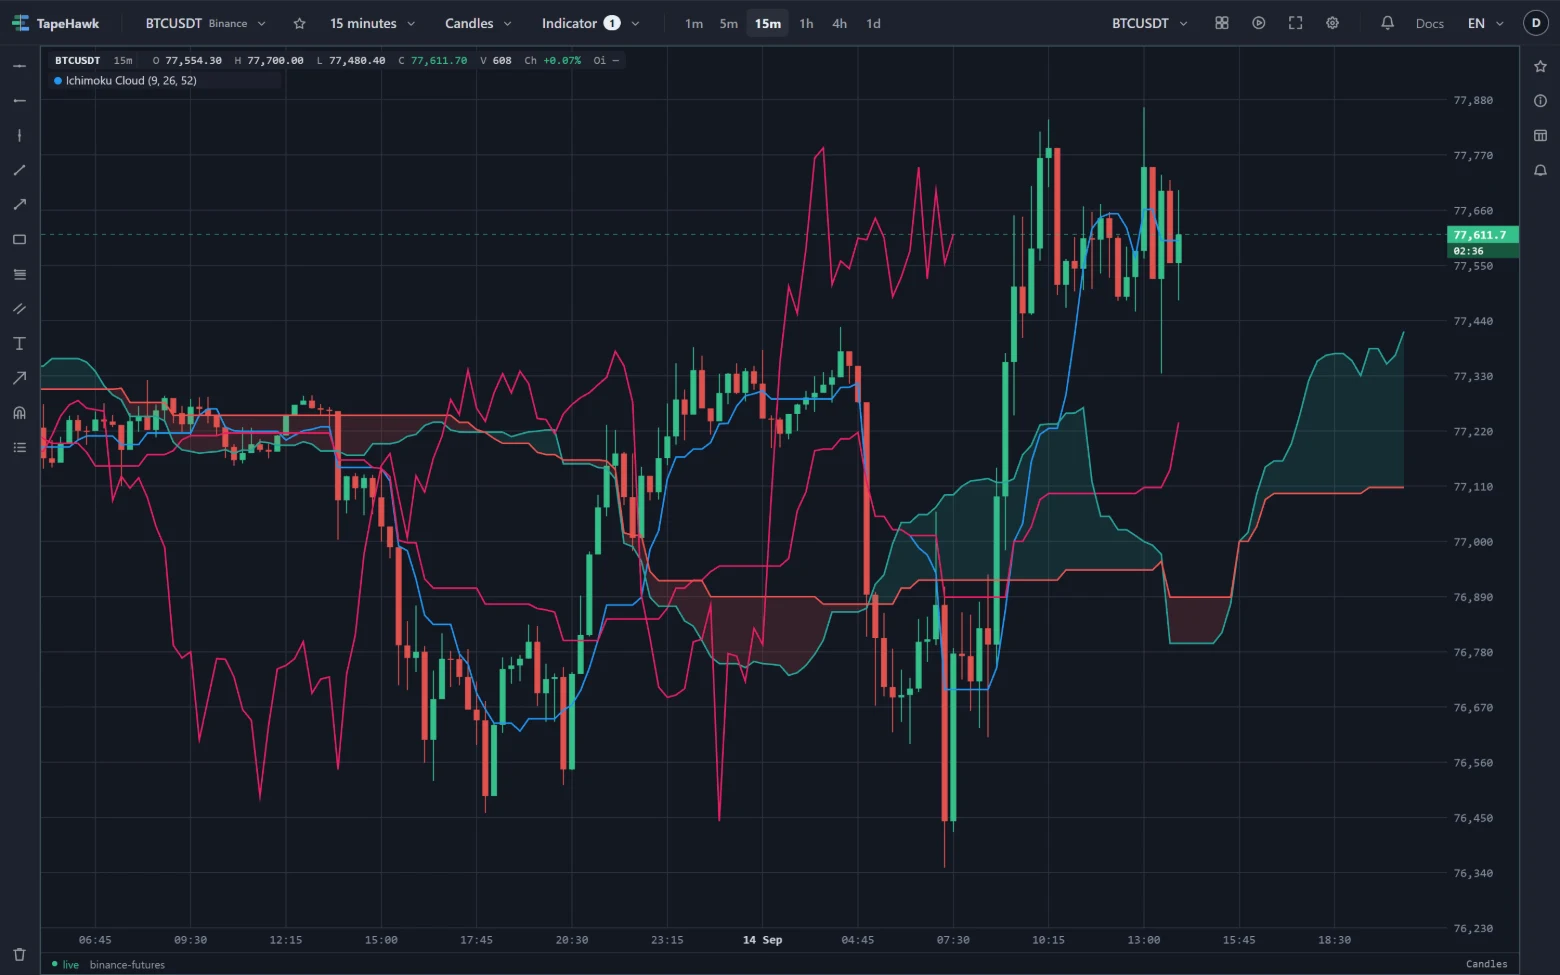Select the parallel channel drawing tool

pos(19,309)
